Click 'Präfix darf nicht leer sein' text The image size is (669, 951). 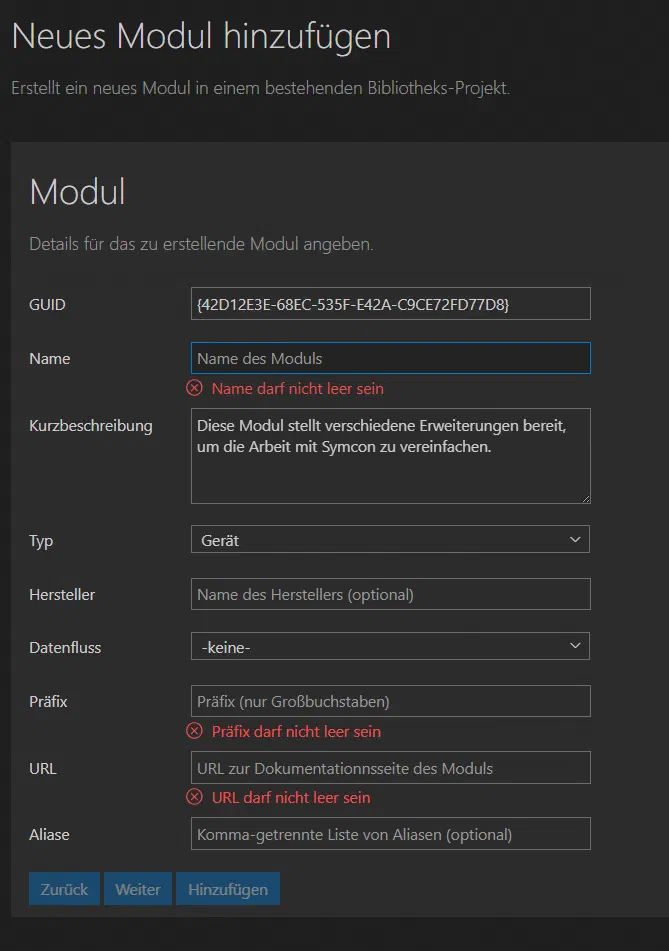click(296, 732)
